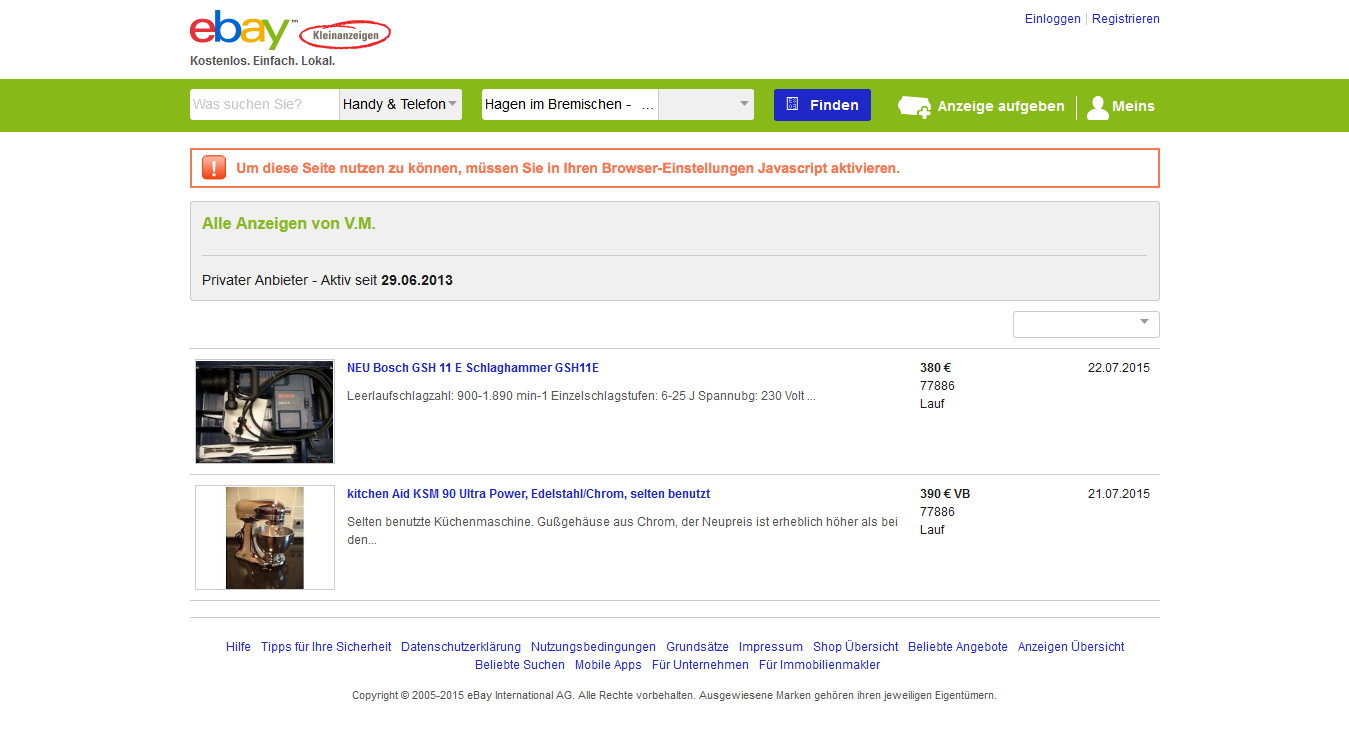Image resolution: width=1349 pixels, height=731 pixels.
Task: Click the date 21.07.2015
Action: point(1119,494)
